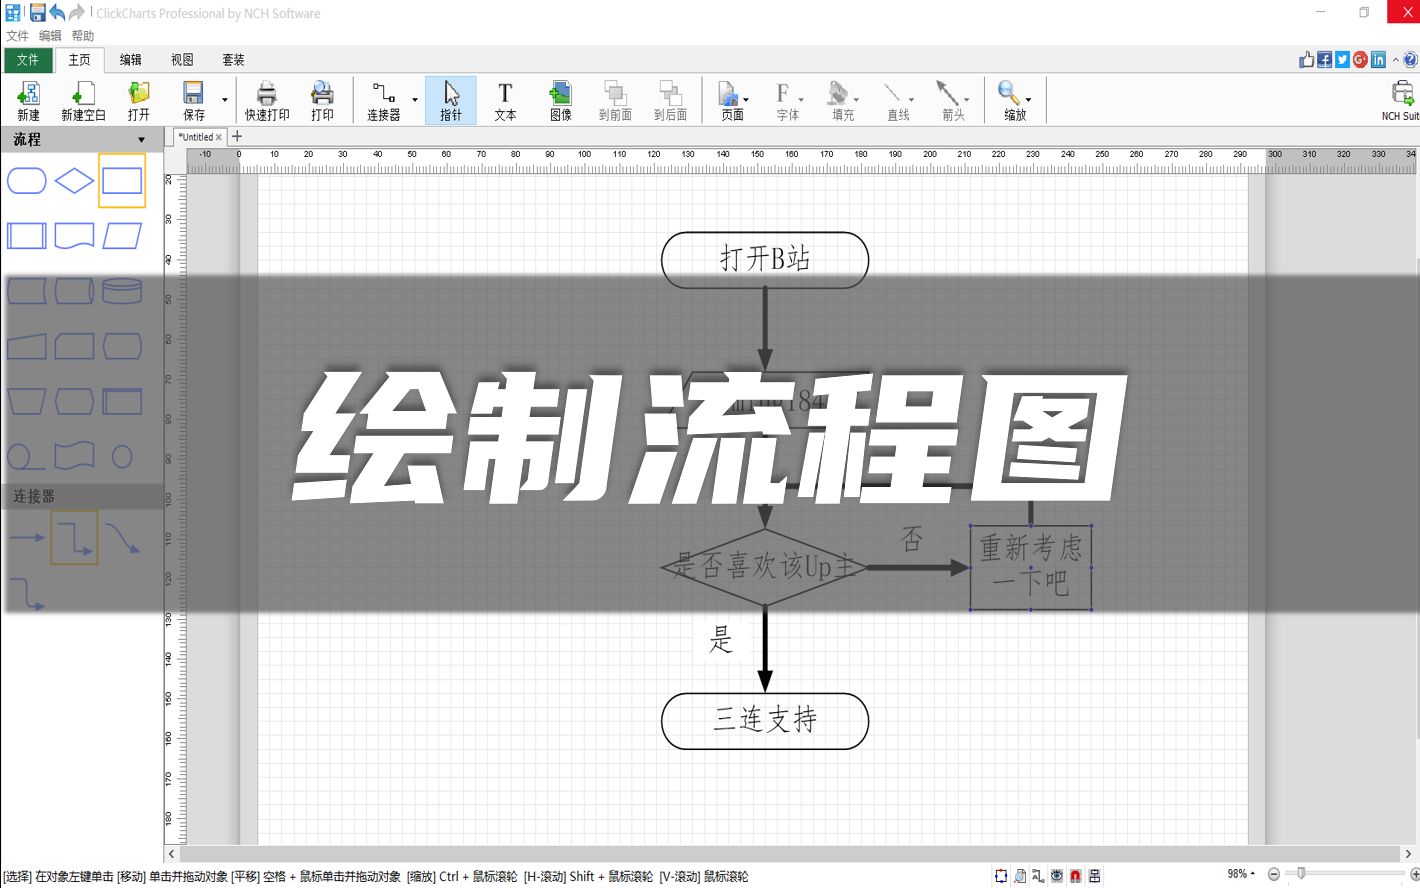
Task: Expand the 保存 save dropdown arrow
Action: pos(224,100)
